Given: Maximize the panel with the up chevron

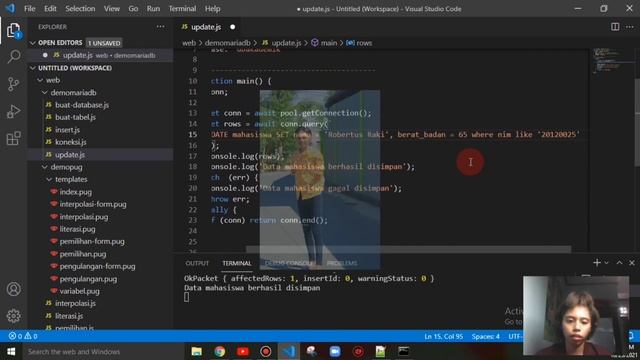Looking at the screenshot, I should click(x=619, y=263).
